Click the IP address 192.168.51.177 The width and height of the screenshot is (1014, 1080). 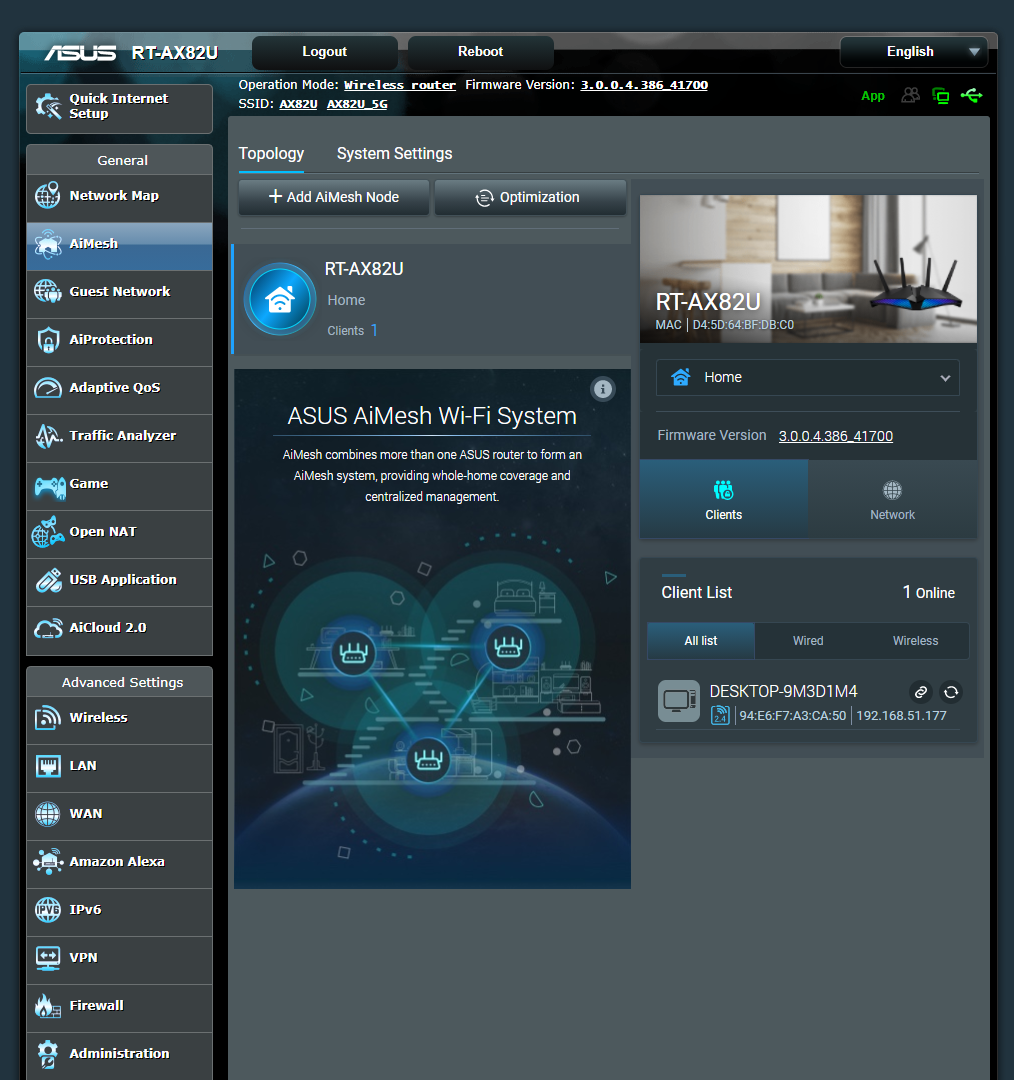[901, 716]
